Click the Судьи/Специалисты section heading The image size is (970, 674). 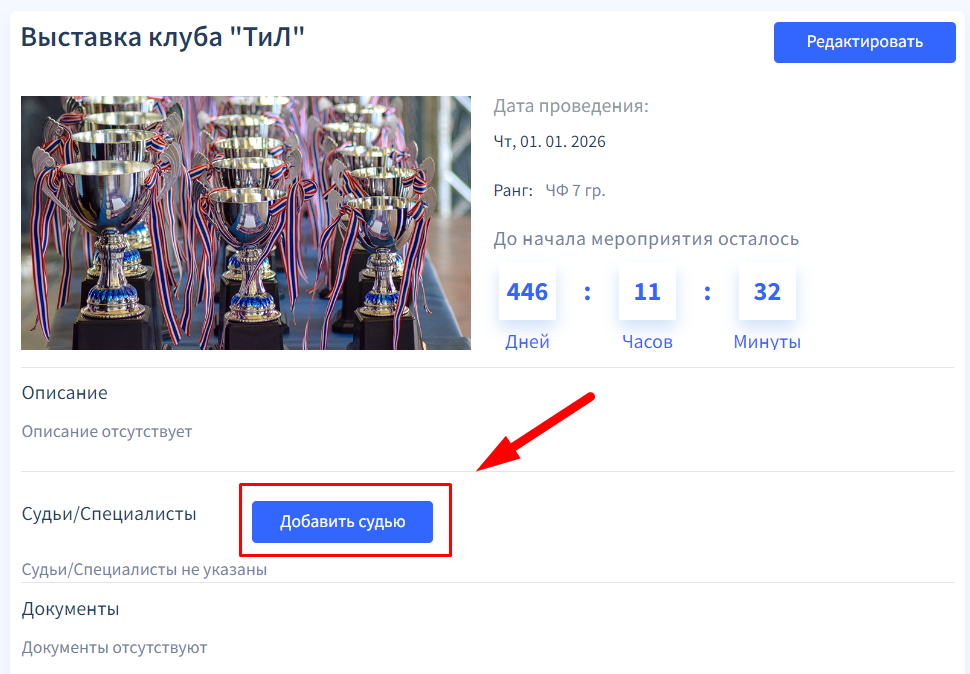[109, 514]
